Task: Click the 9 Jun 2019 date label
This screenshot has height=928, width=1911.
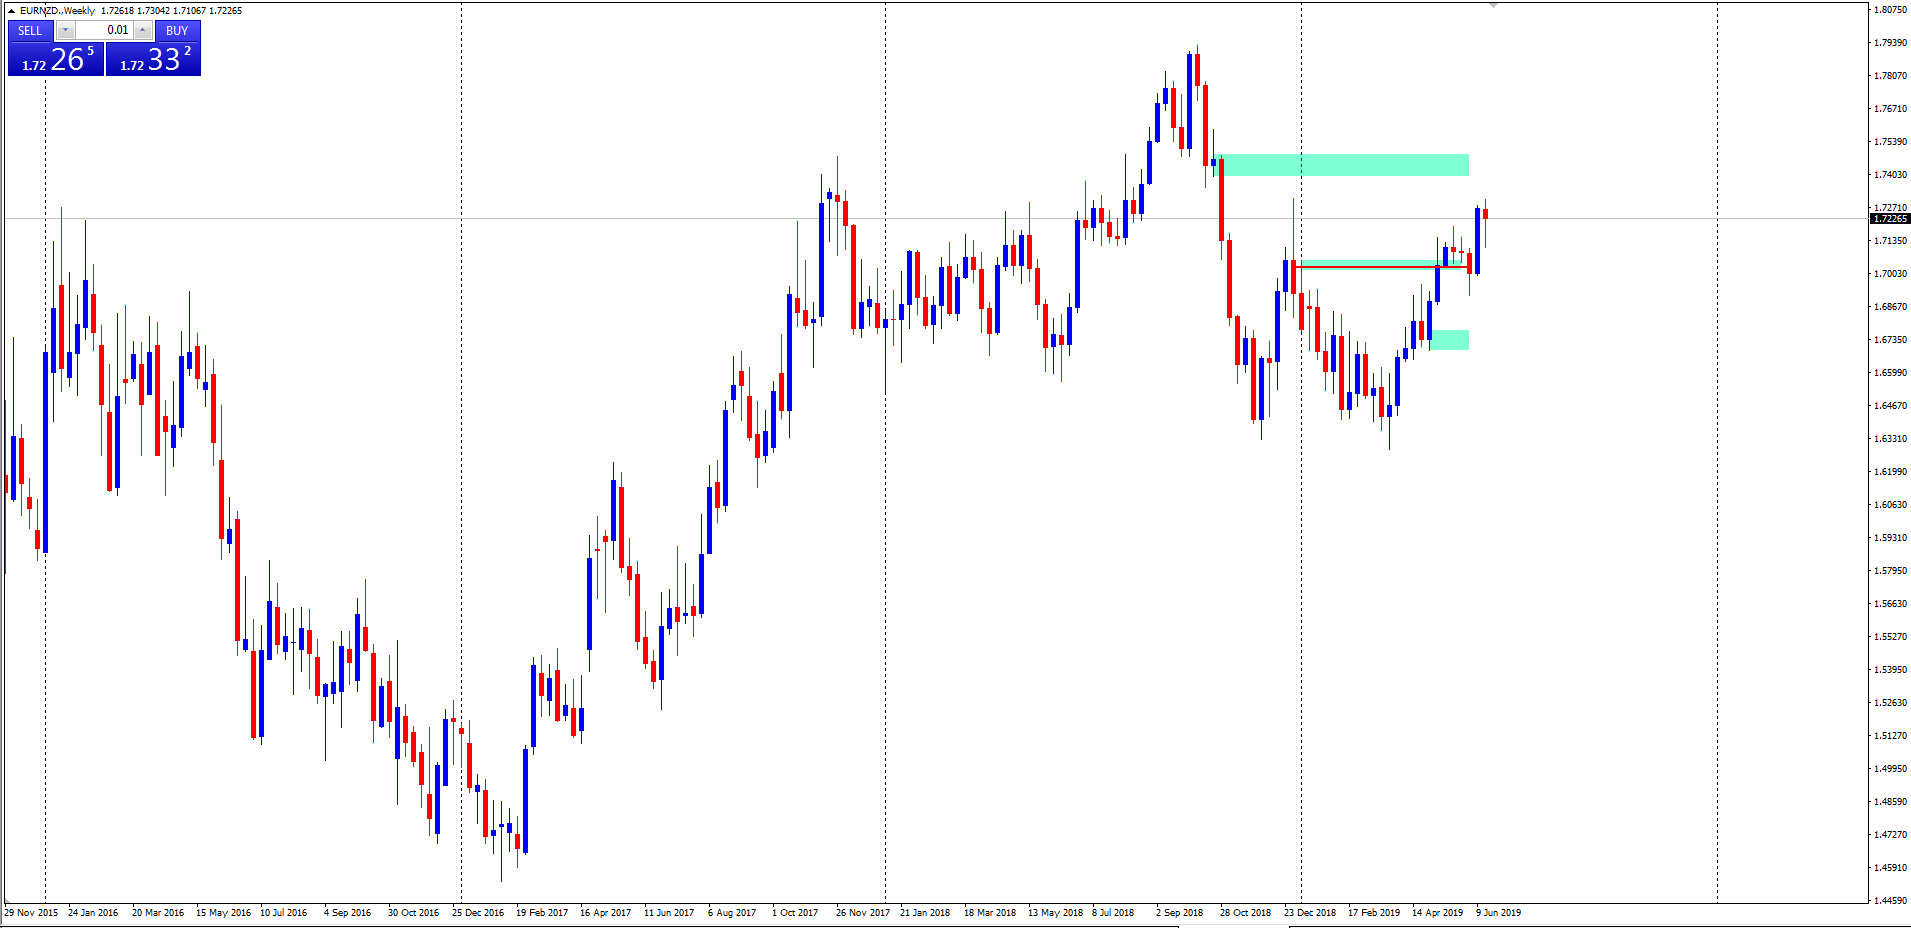Action: [1498, 912]
